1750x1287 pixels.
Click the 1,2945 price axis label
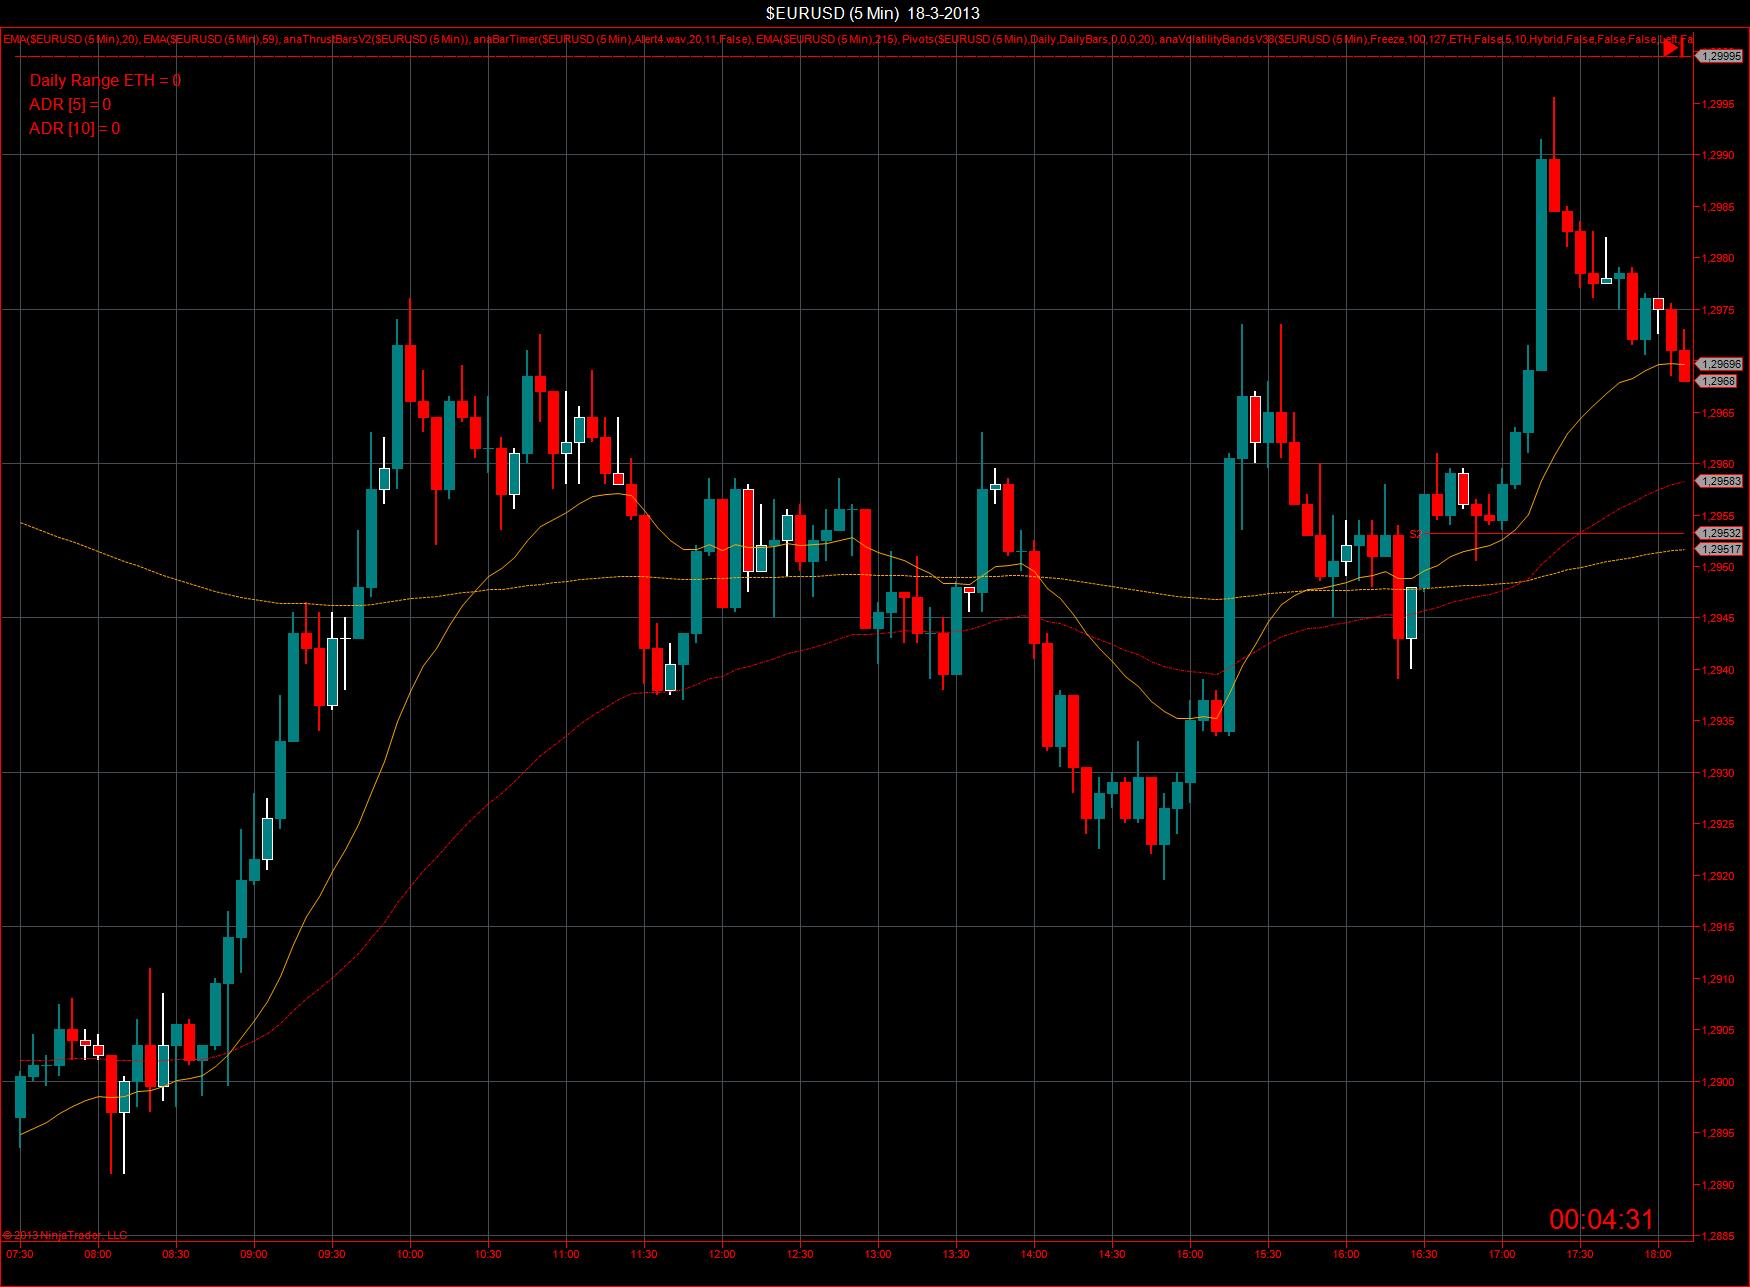pos(1719,619)
